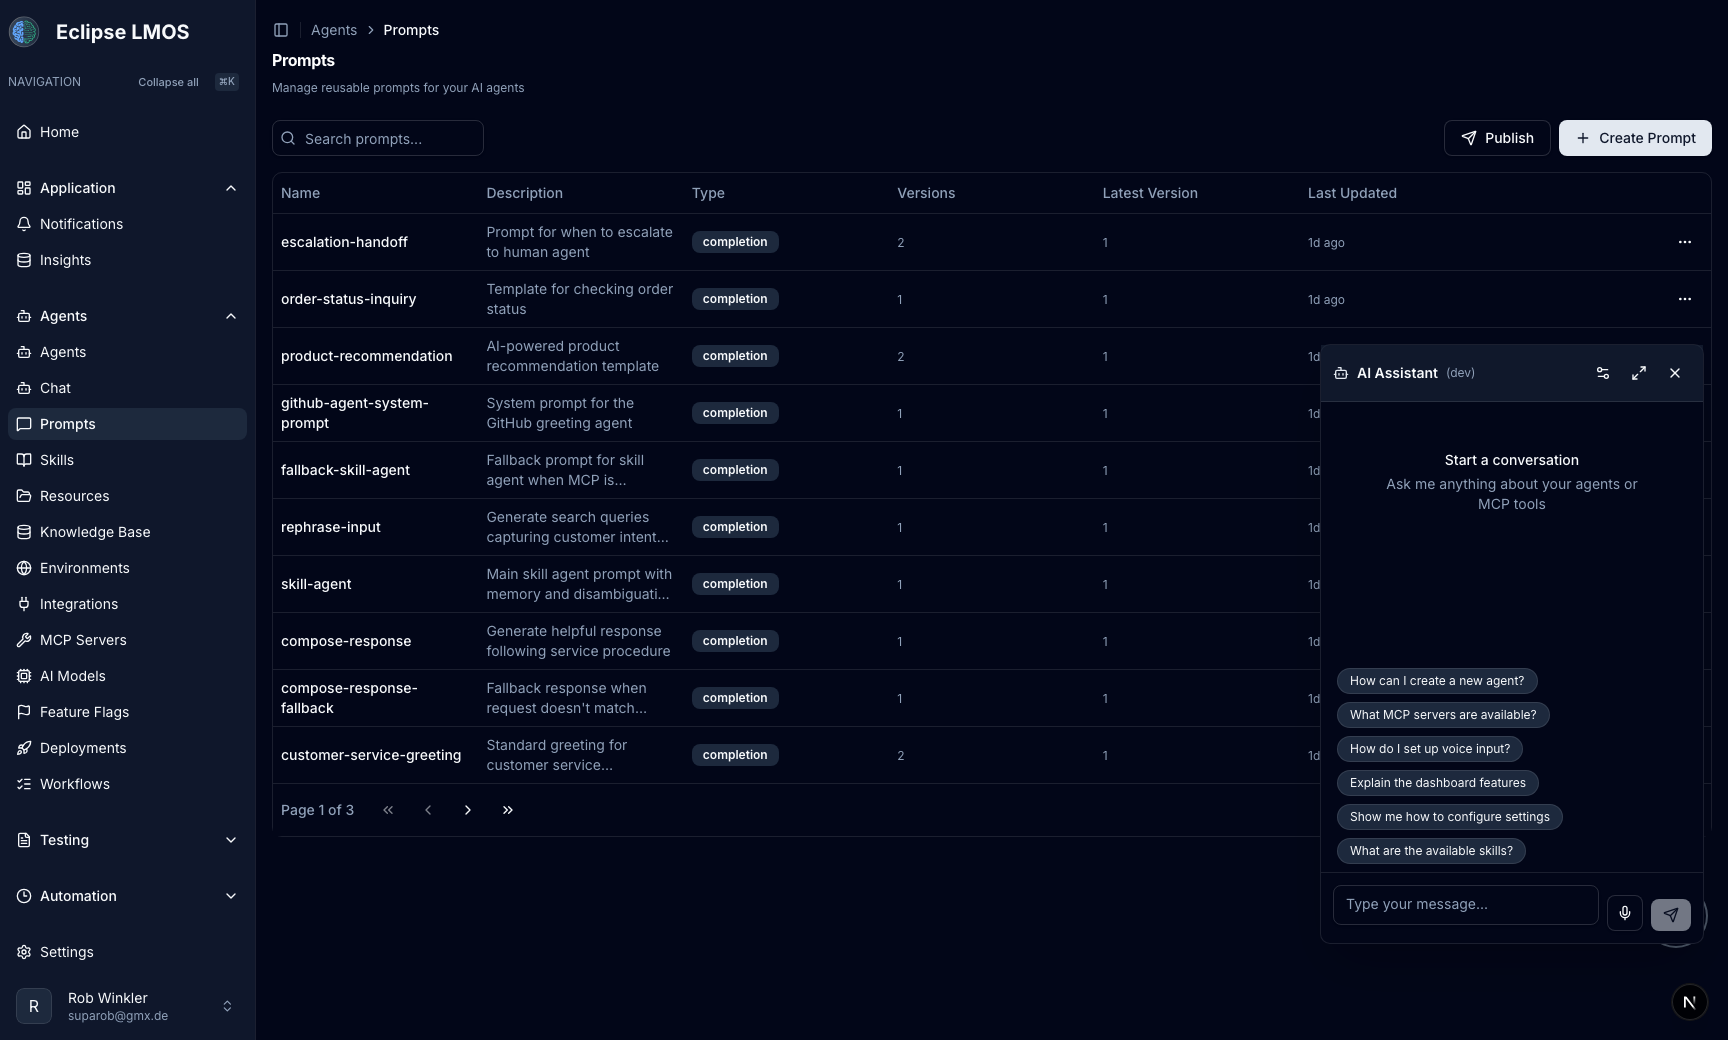Viewport: 1728px width, 1040px height.
Task: Go to the previous page of prompts
Action: [x=428, y=810]
